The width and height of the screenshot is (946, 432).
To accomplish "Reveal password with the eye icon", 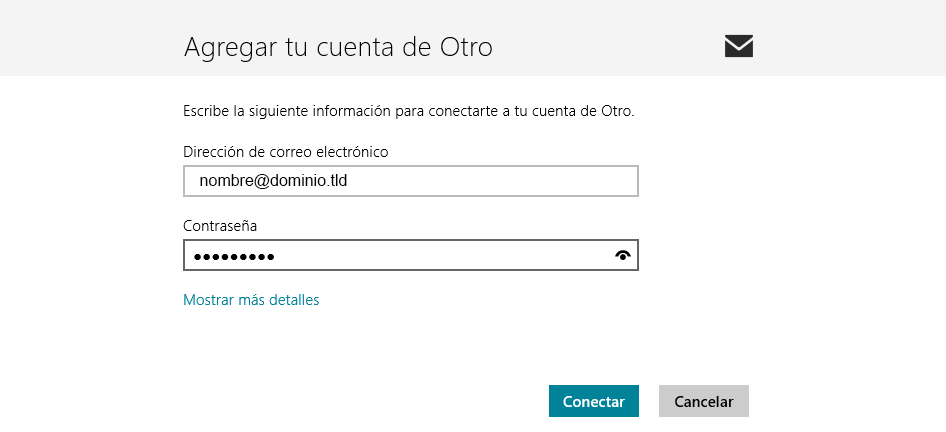I will 624,256.
